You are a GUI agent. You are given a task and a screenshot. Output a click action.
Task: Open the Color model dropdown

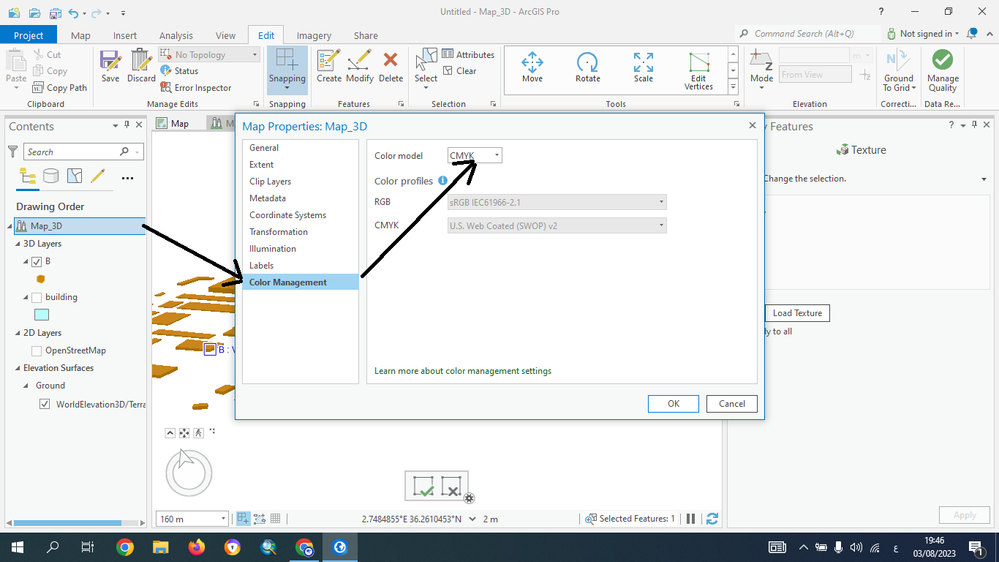click(475, 155)
